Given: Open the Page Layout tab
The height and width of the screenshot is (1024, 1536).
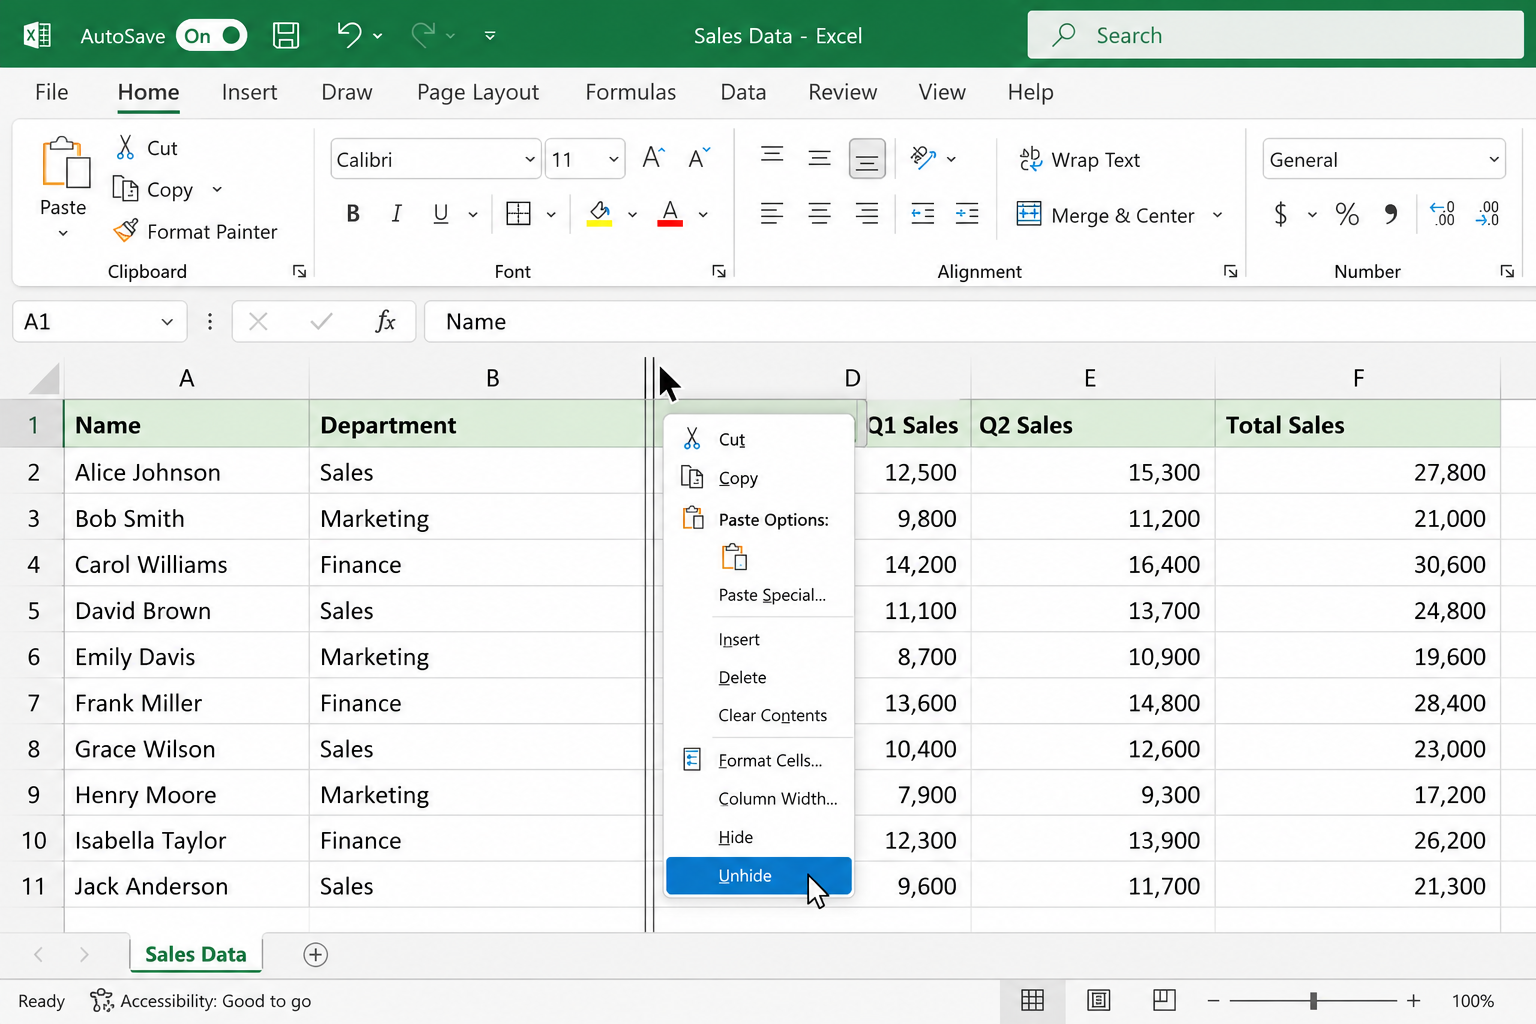Looking at the screenshot, I should pos(478,92).
